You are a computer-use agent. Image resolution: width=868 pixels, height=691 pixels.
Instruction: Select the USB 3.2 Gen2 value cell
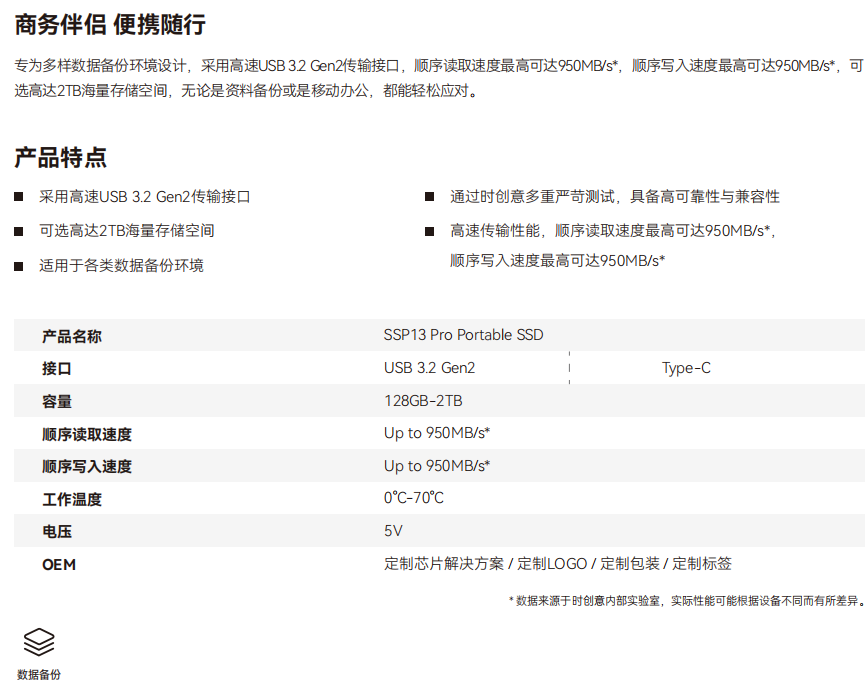point(430,367)
